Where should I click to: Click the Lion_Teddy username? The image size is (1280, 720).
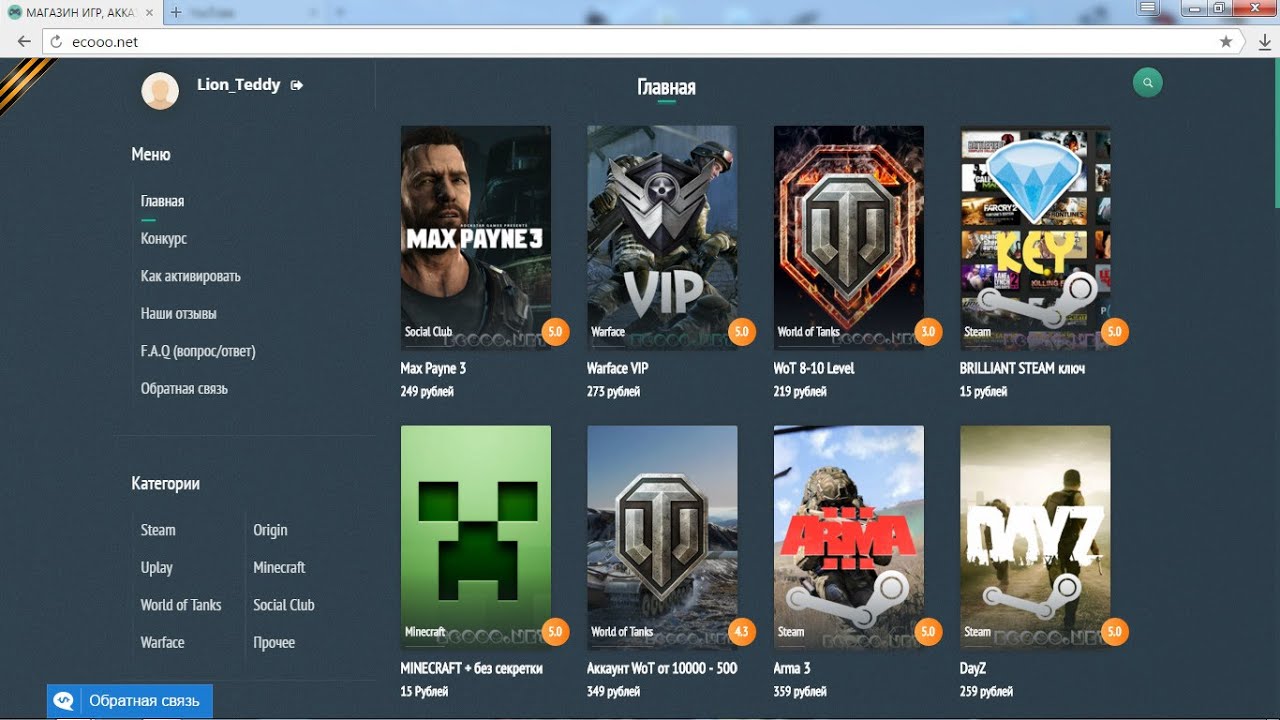click(x=238, y=85)
